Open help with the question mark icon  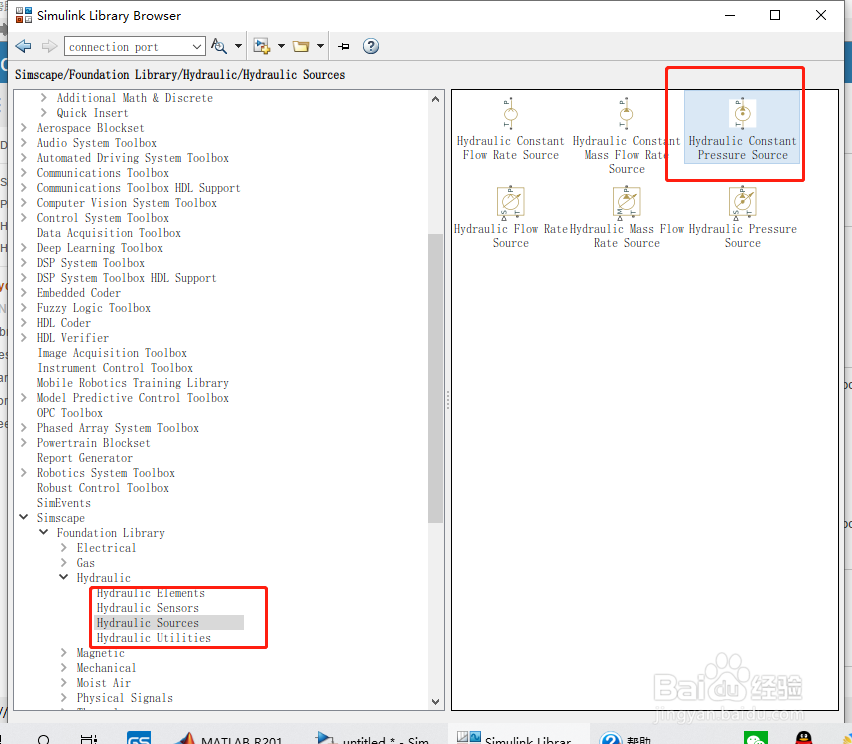[x=371, y=46]
